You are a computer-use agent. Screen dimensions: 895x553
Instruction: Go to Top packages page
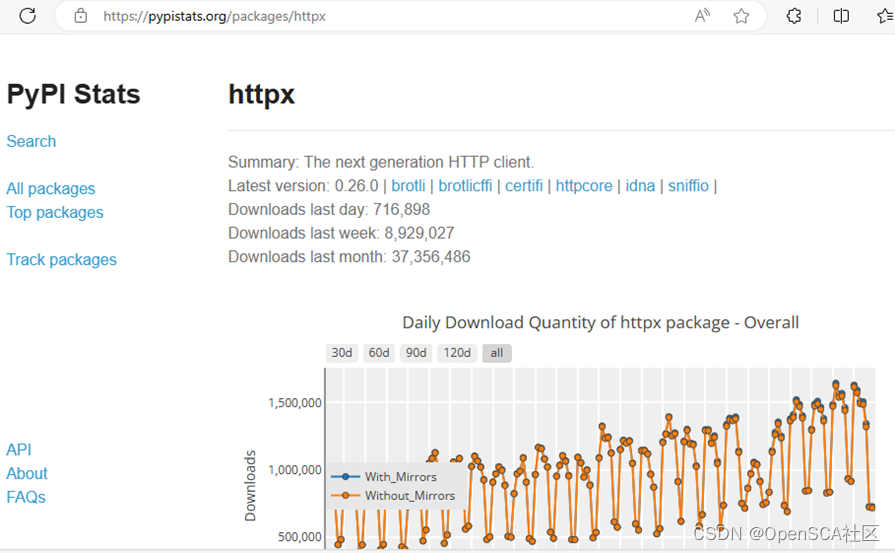pyautogui.click(x=55, y=212)
